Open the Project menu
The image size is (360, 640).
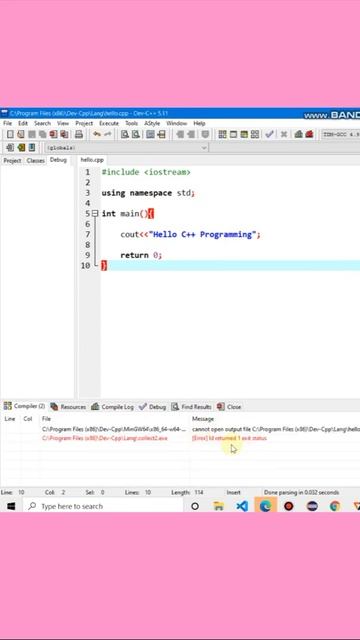pyautogui.click(x=84, y=123)
